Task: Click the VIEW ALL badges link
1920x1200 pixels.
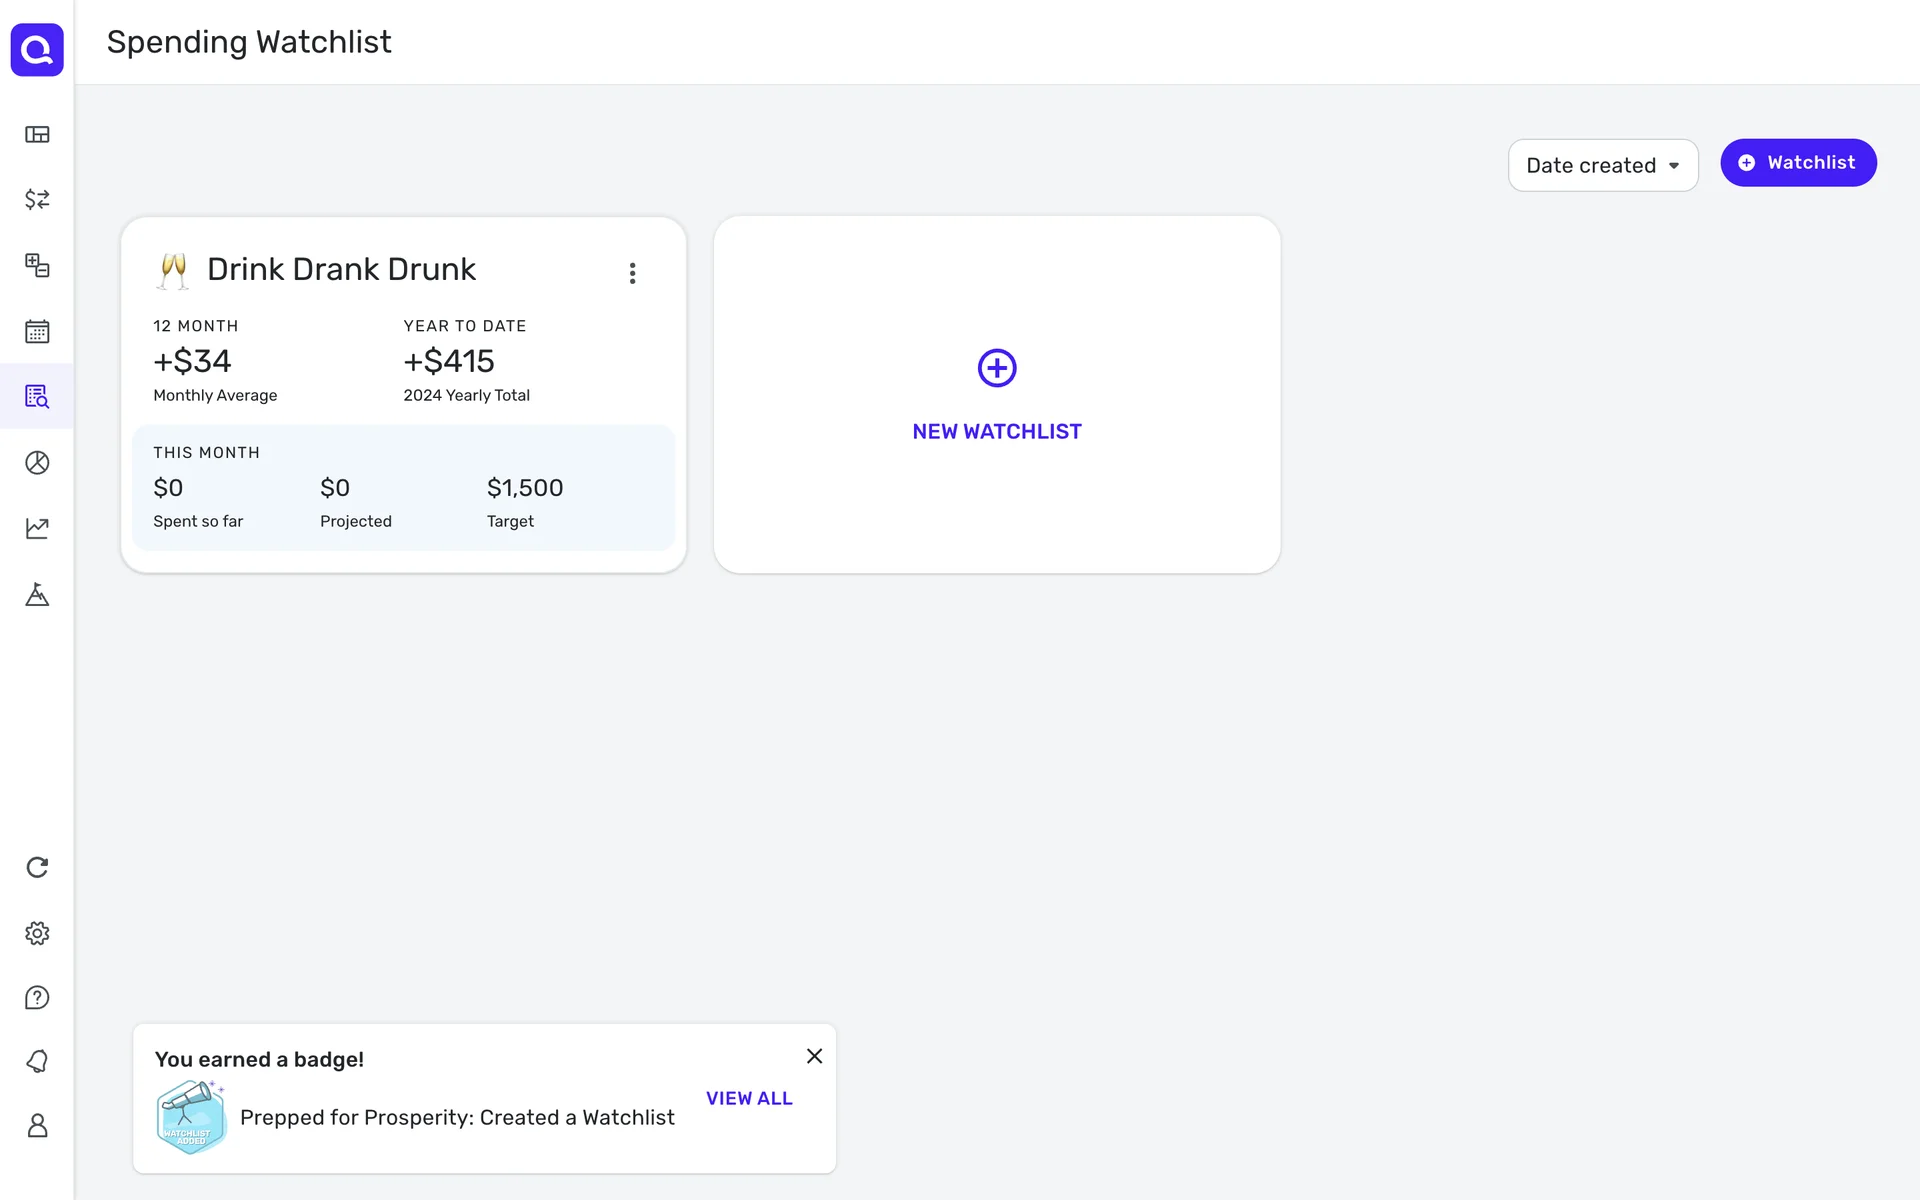Action: pyautogui.click(x=749, y=1098)
